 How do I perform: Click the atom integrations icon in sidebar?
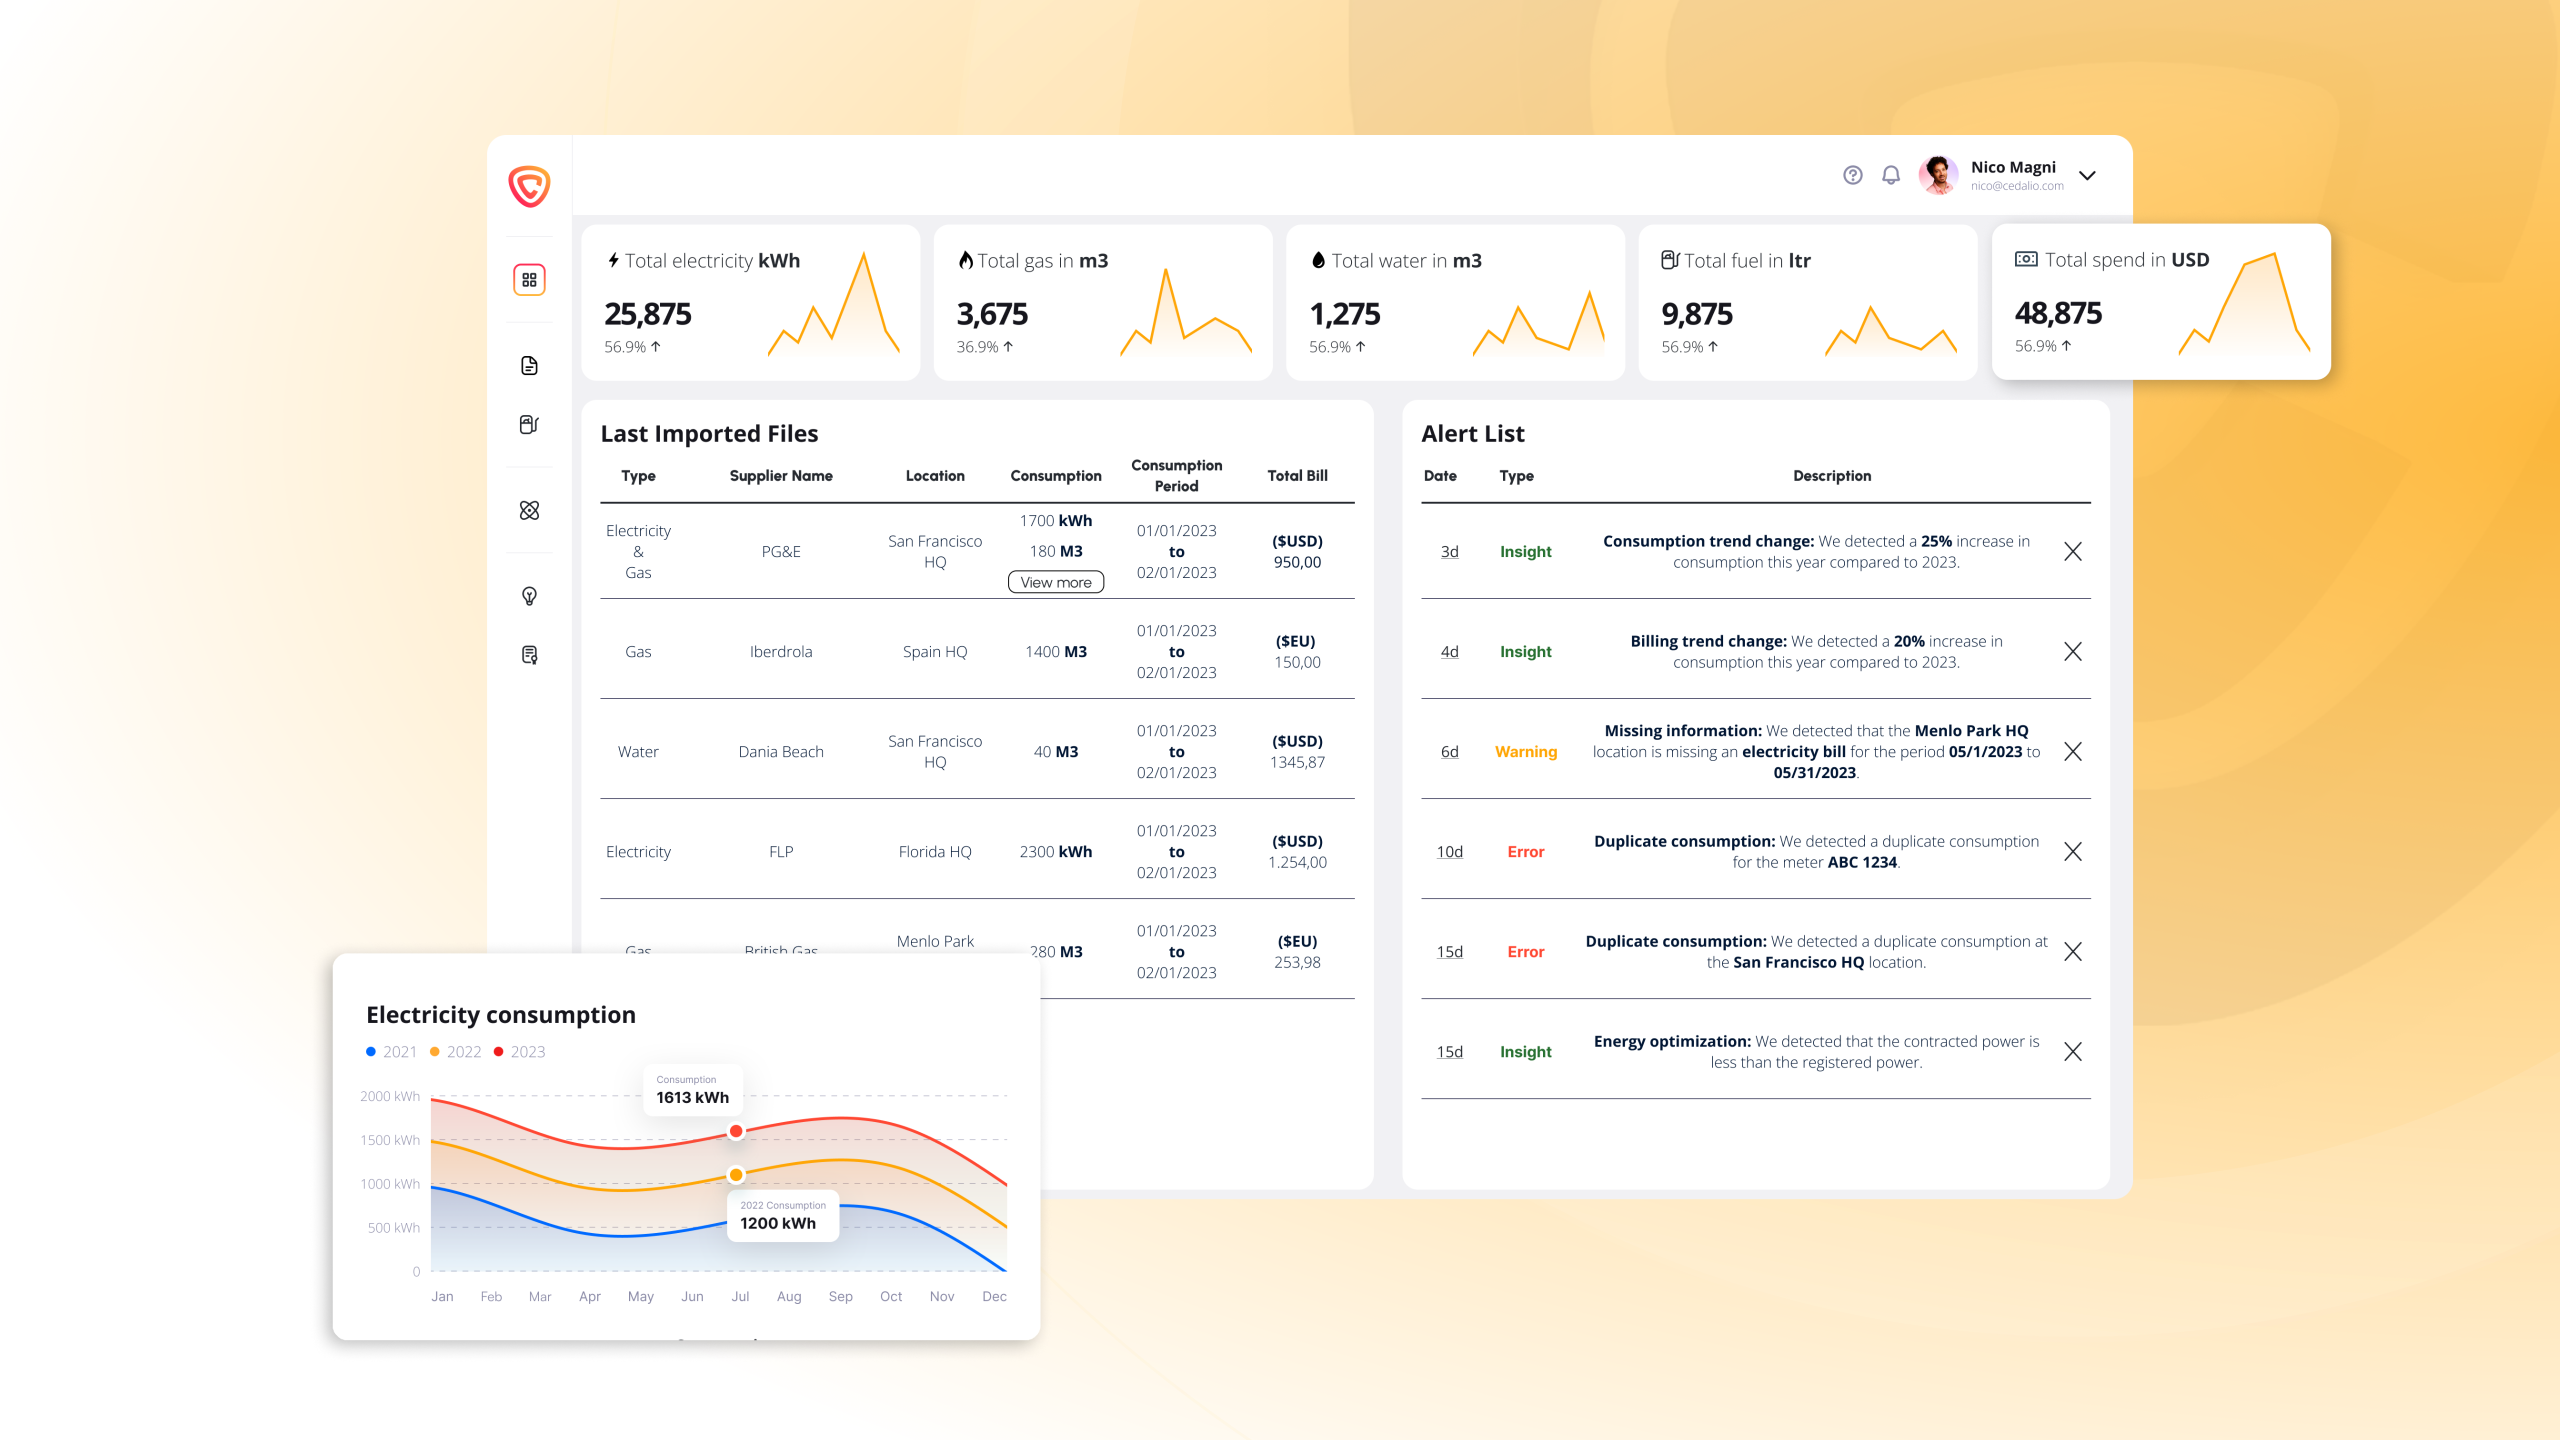click(531, 512)
